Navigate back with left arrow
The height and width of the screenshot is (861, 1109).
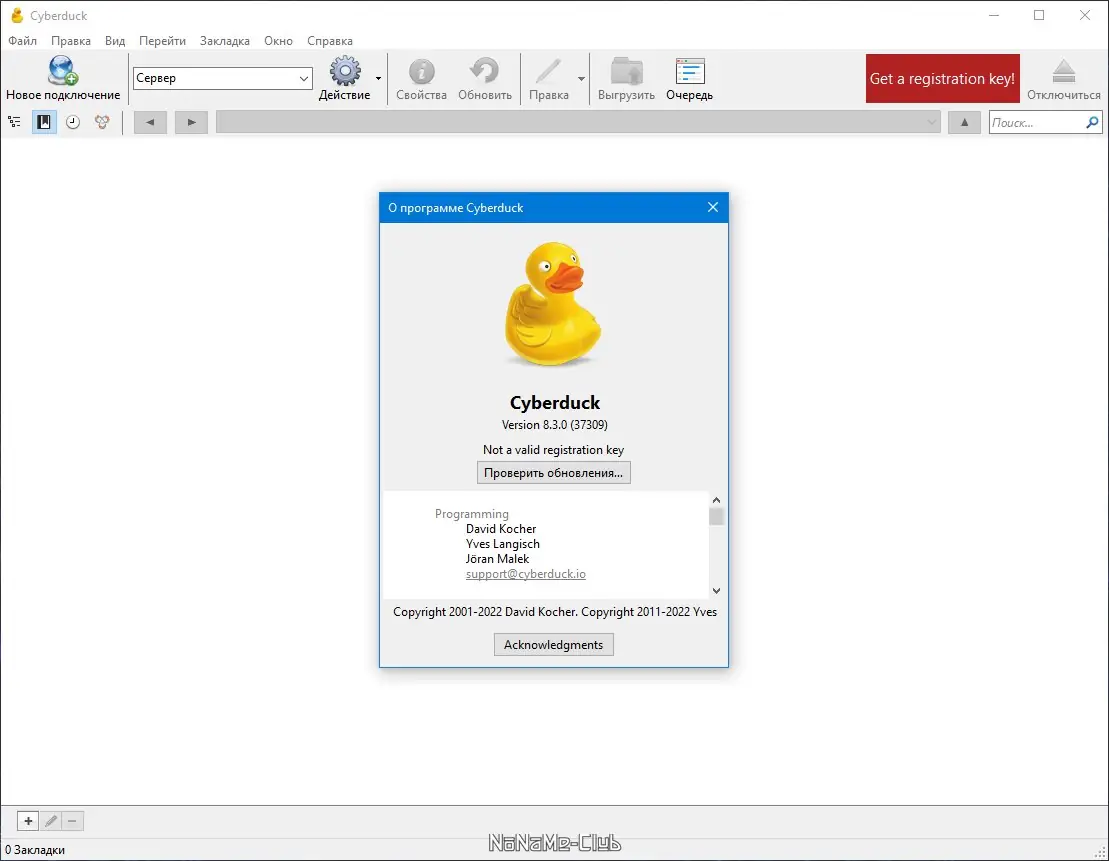(x=150, y=122)
